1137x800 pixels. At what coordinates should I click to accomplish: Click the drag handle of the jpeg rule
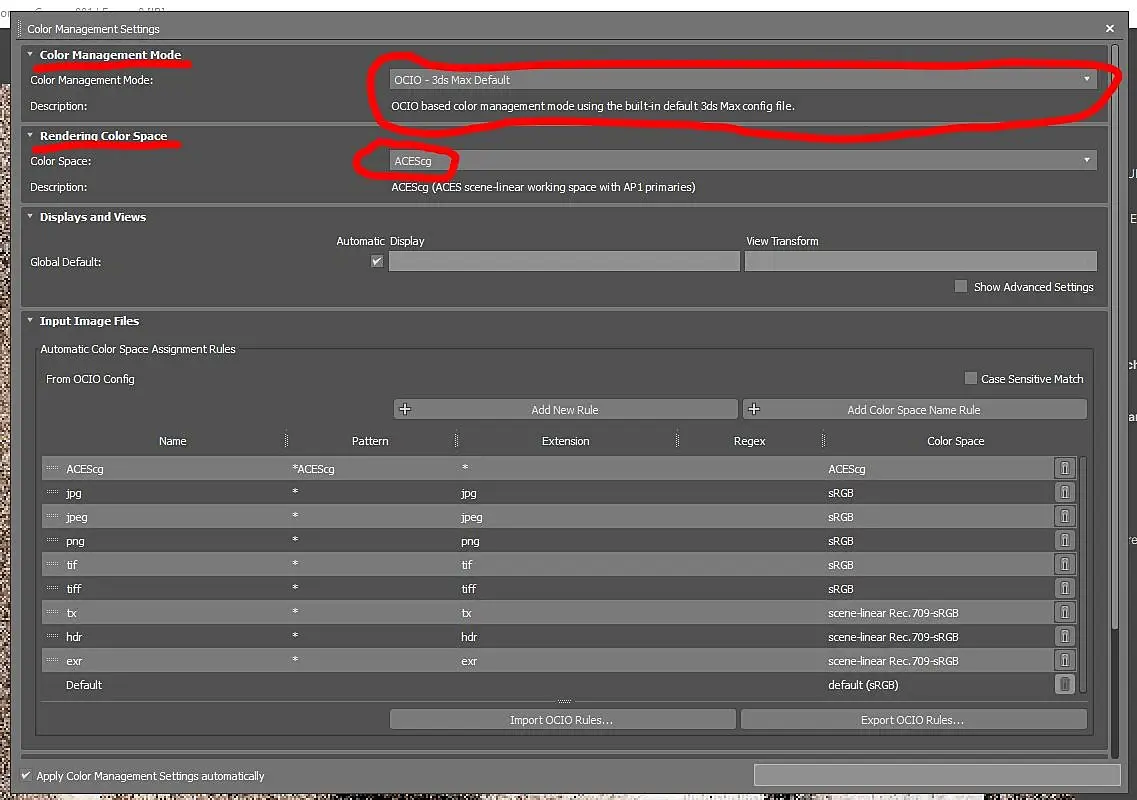click(52, 516)
